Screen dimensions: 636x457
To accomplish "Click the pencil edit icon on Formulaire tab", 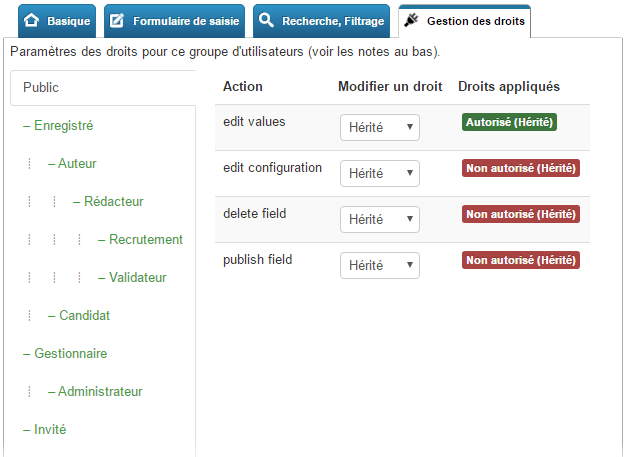I will (117, 20).
